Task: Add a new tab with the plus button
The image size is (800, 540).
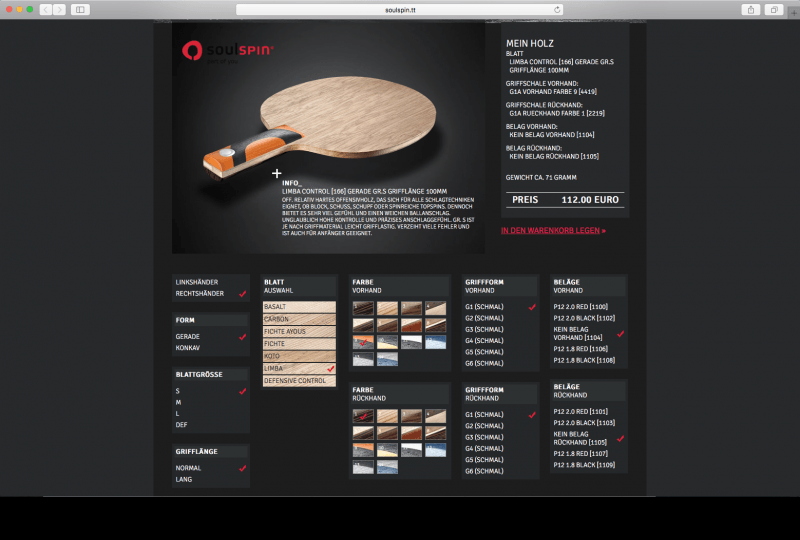Action: click(x=794, y=12)
